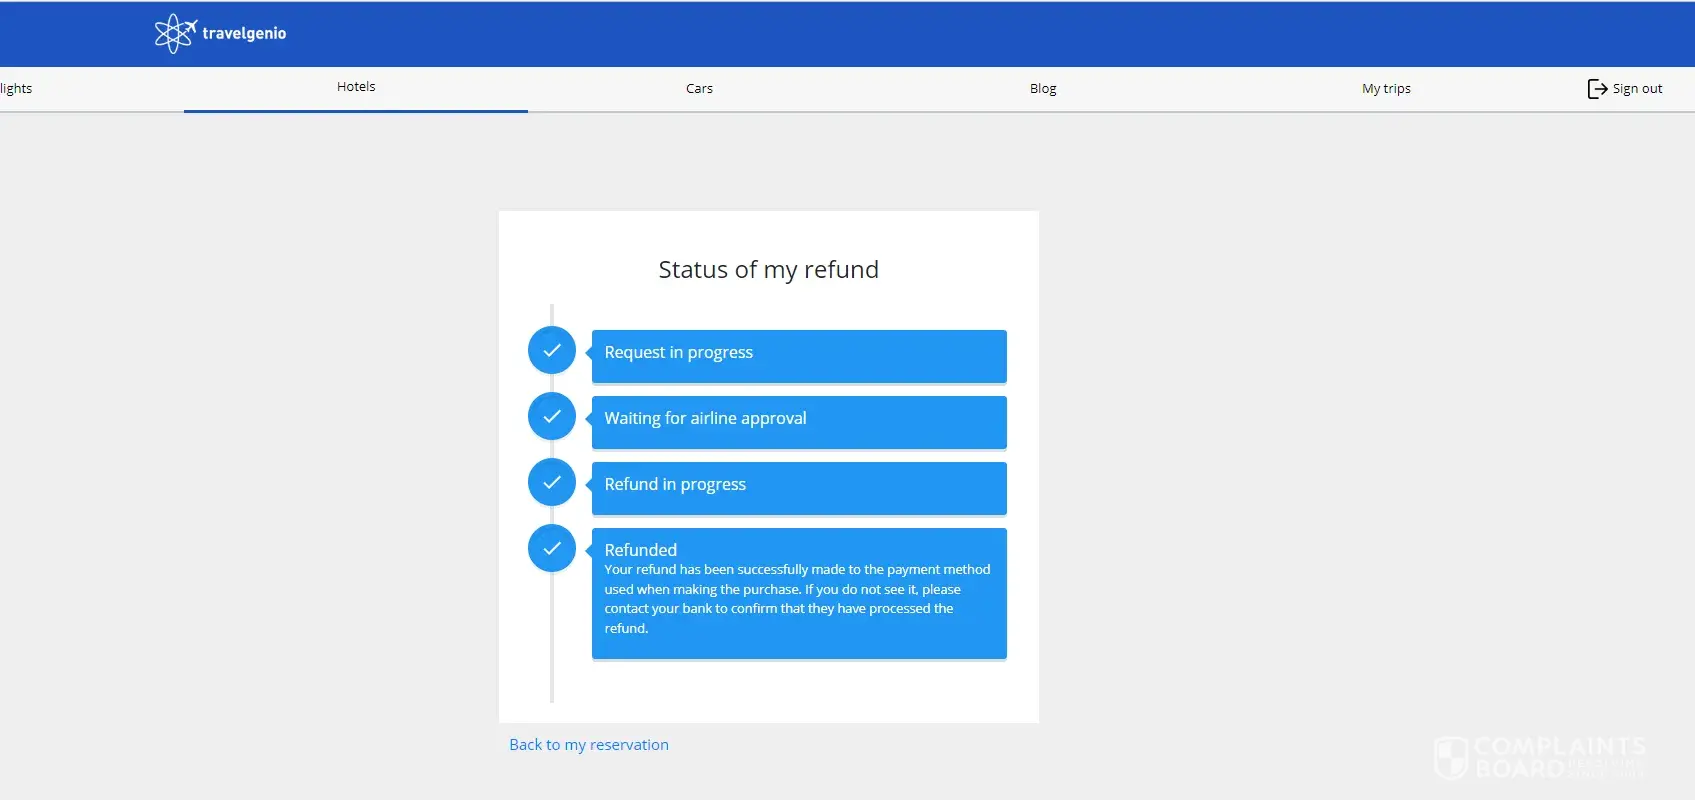This screenshot has height=800, width=1695.
Task: Follow the Back to my reservation link
Action: [x=589, y=745]
